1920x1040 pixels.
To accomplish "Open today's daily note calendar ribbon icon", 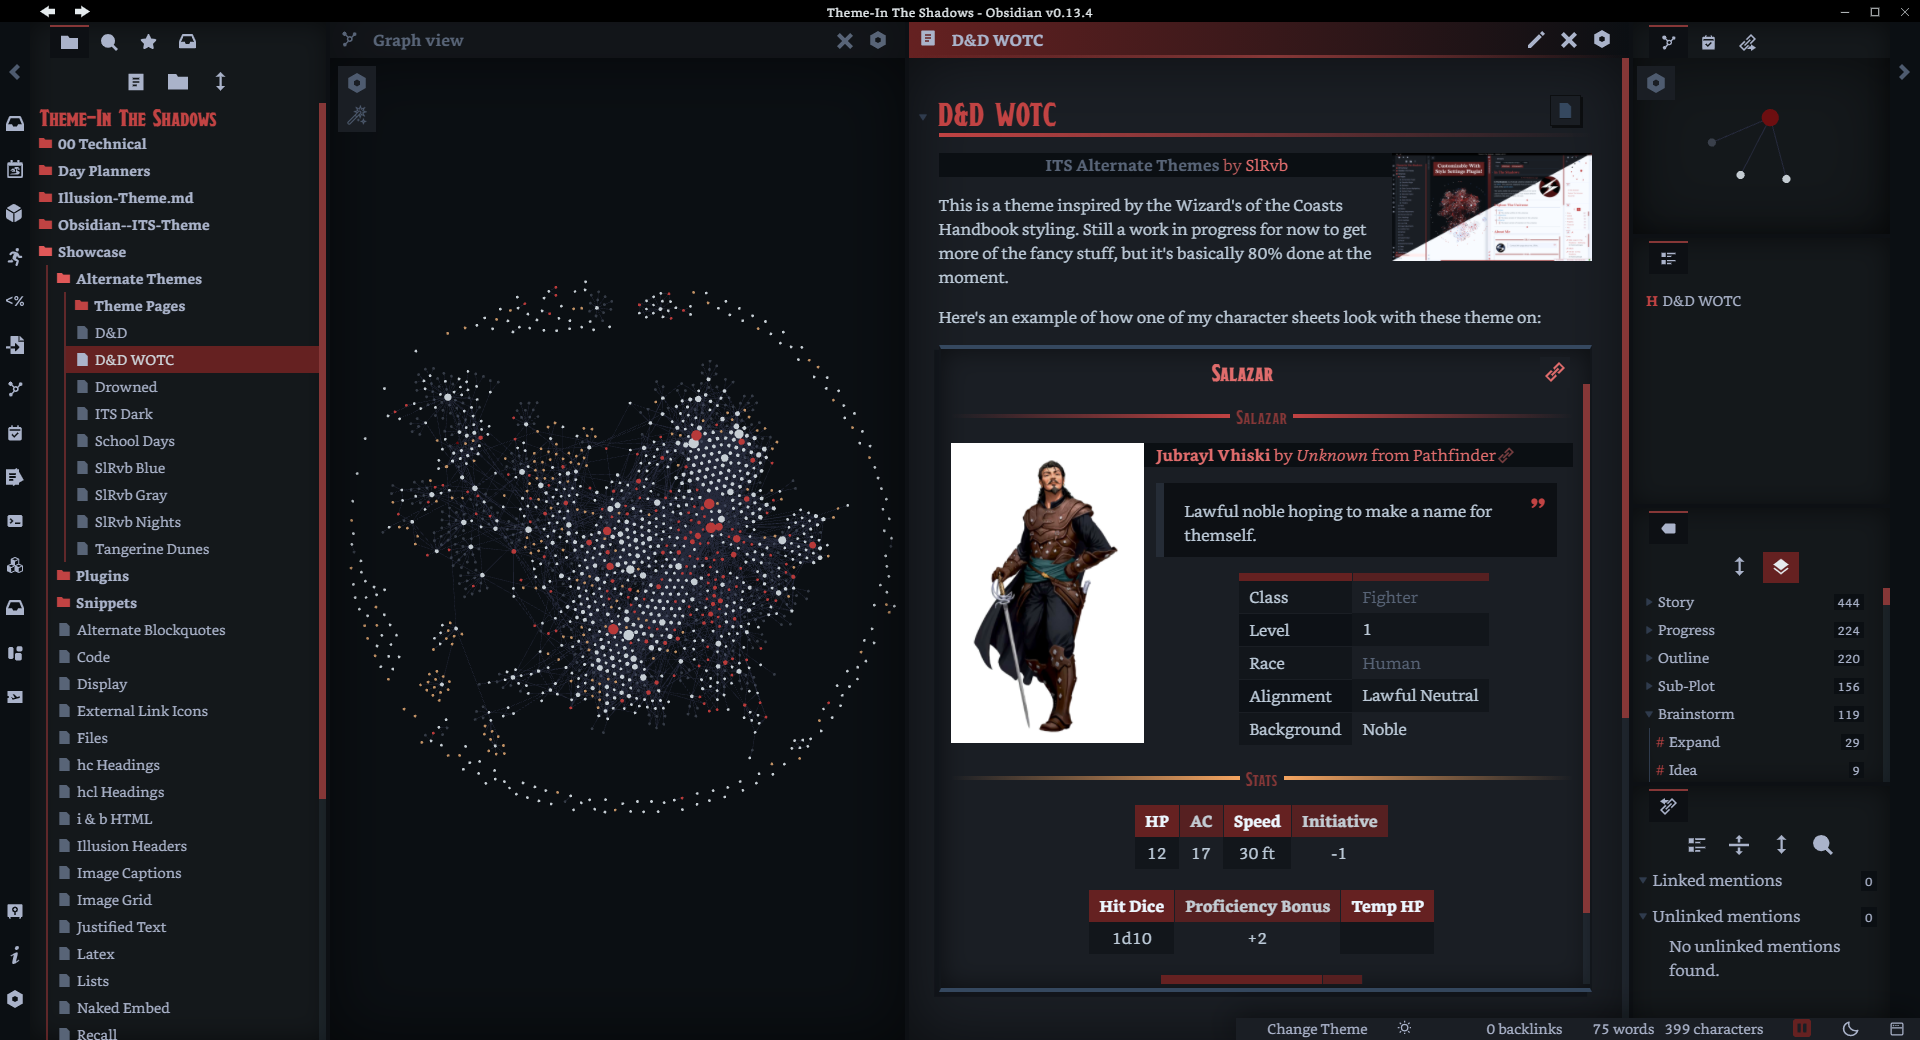I will click(15, 169).
